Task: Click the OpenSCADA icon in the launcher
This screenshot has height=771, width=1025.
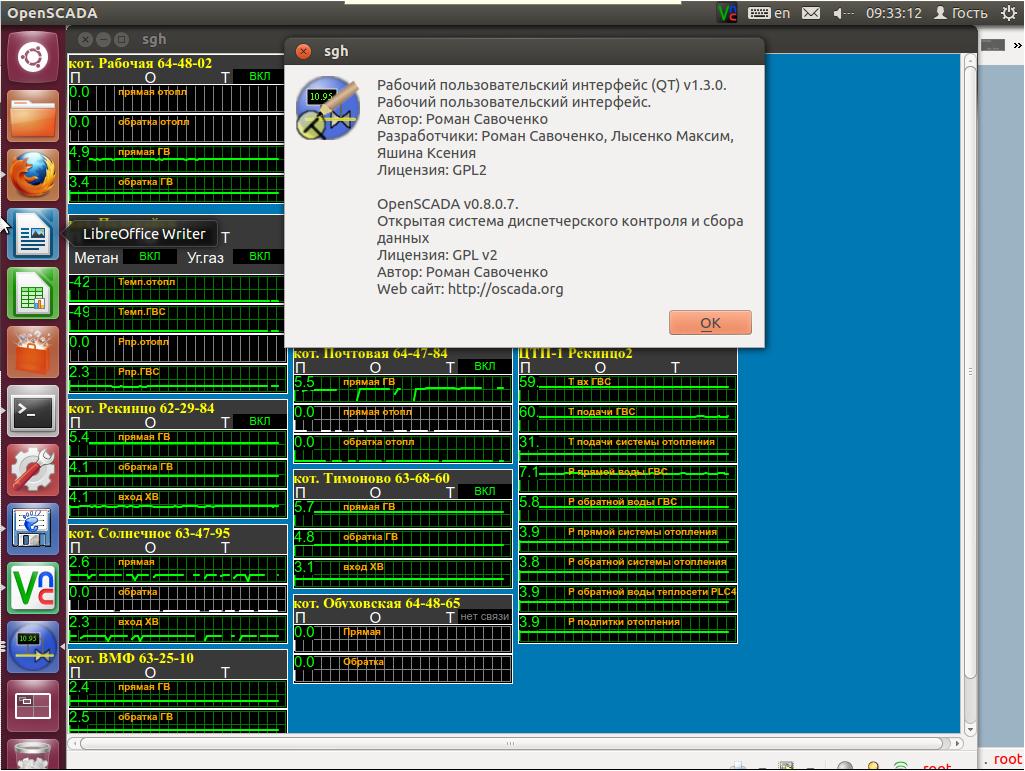Action: click(x=33, y=647)
